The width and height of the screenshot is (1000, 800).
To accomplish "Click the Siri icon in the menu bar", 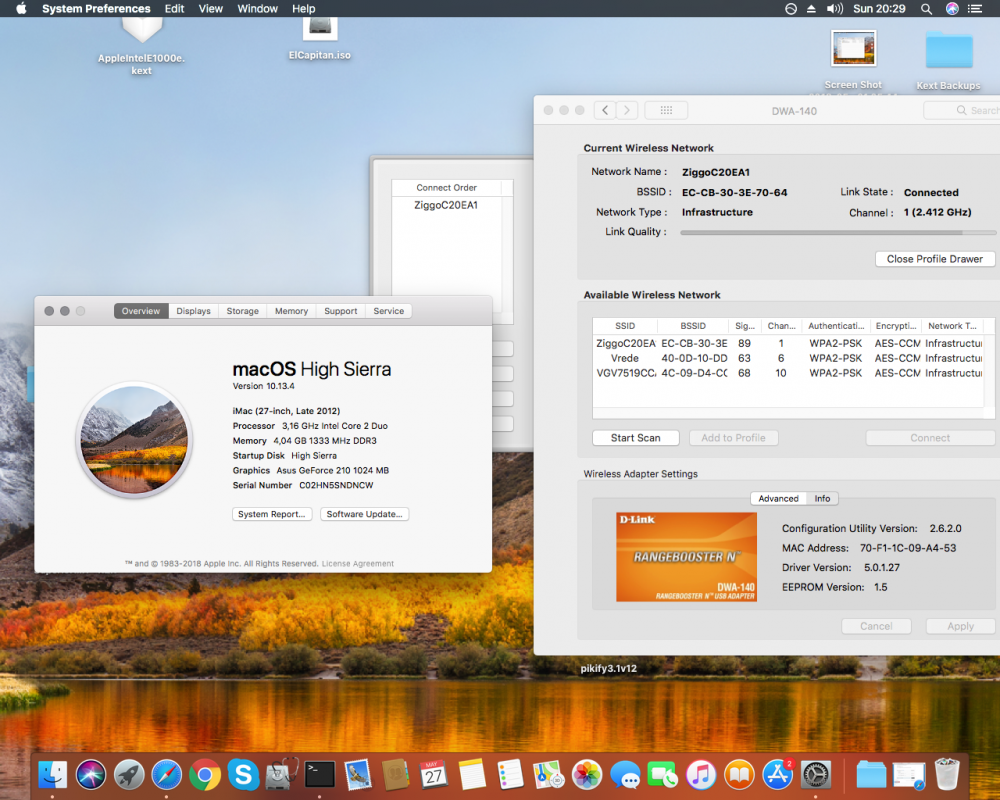I will tap(952, 8).
